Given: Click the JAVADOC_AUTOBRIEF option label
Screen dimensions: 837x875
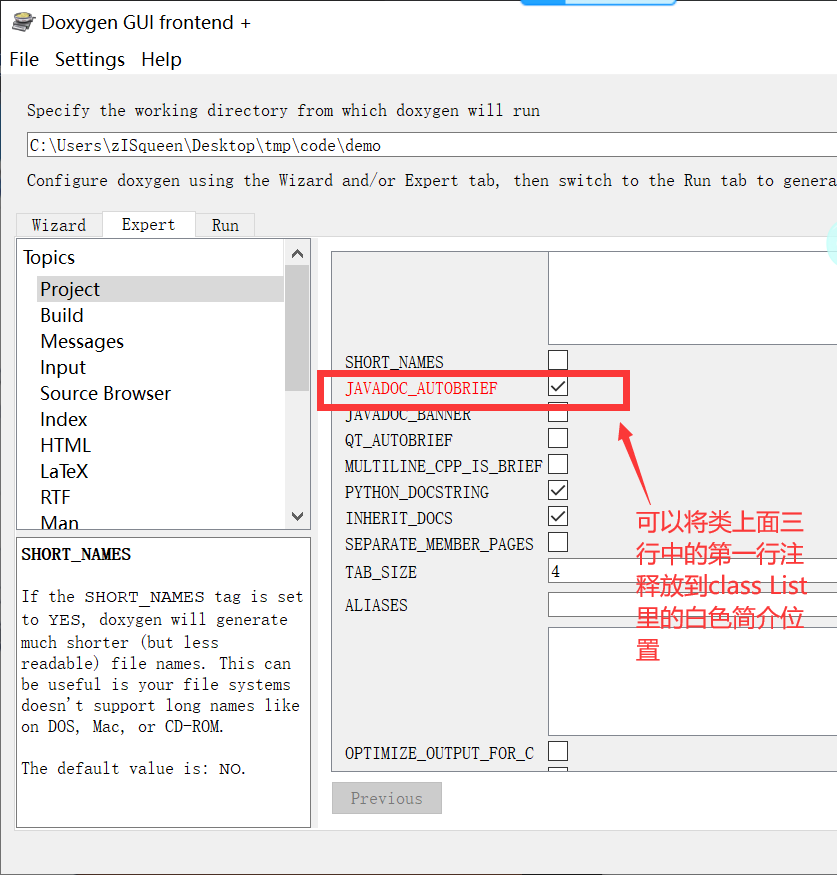Looking at the screenshot, I should [421, 388].
